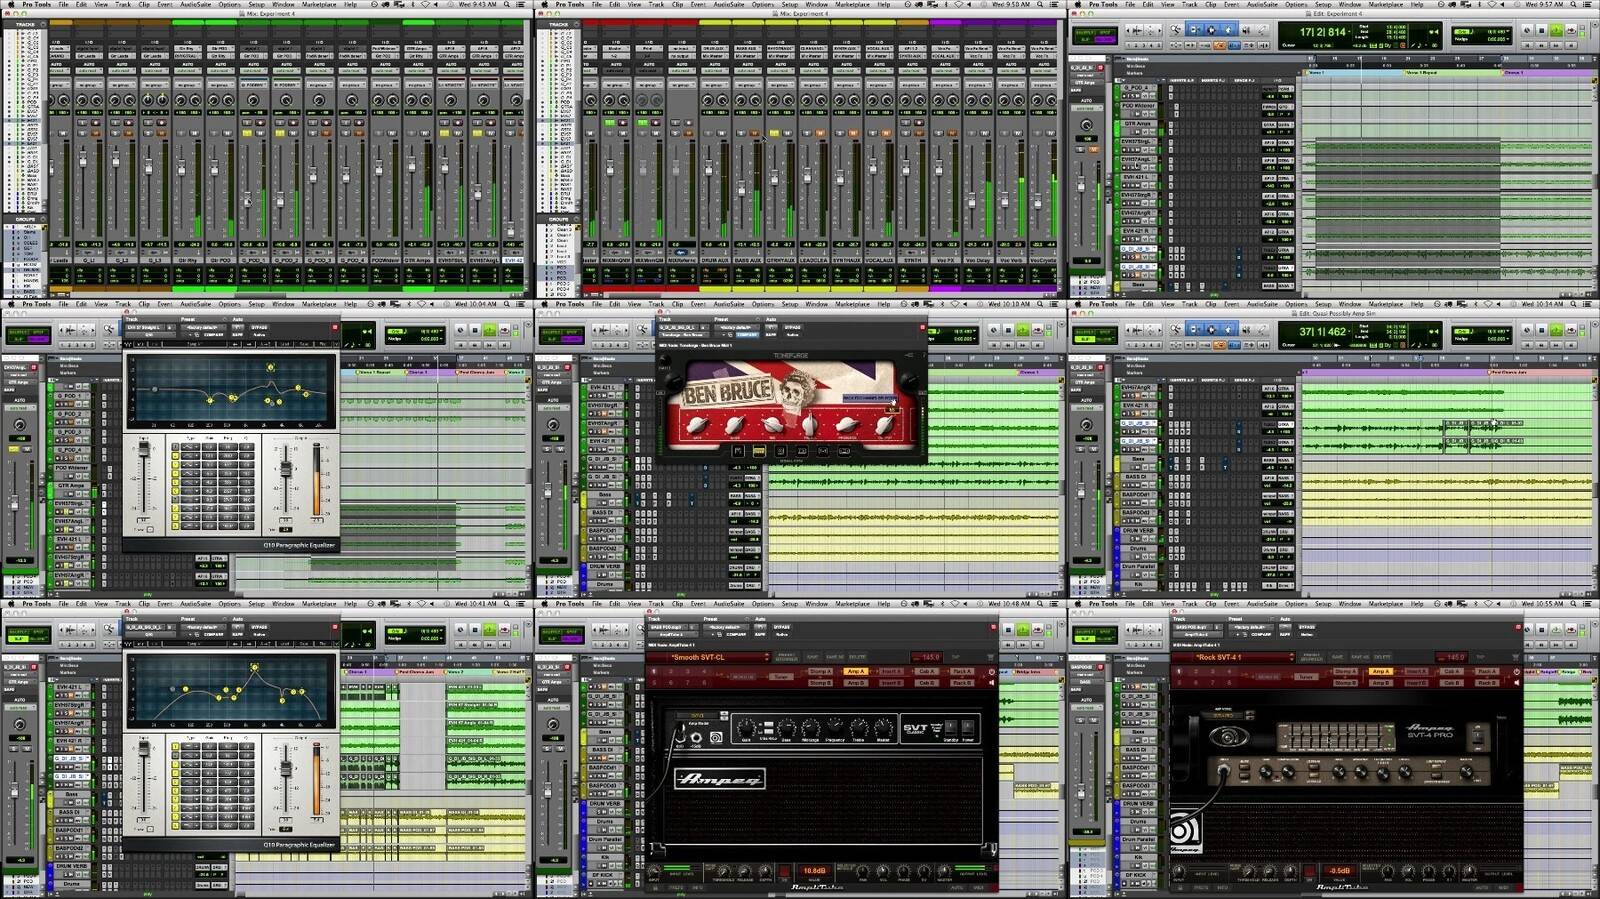
Task: Click the Verse 1 Repeat marker in top-right window
Action: (x=1421, y=72)
